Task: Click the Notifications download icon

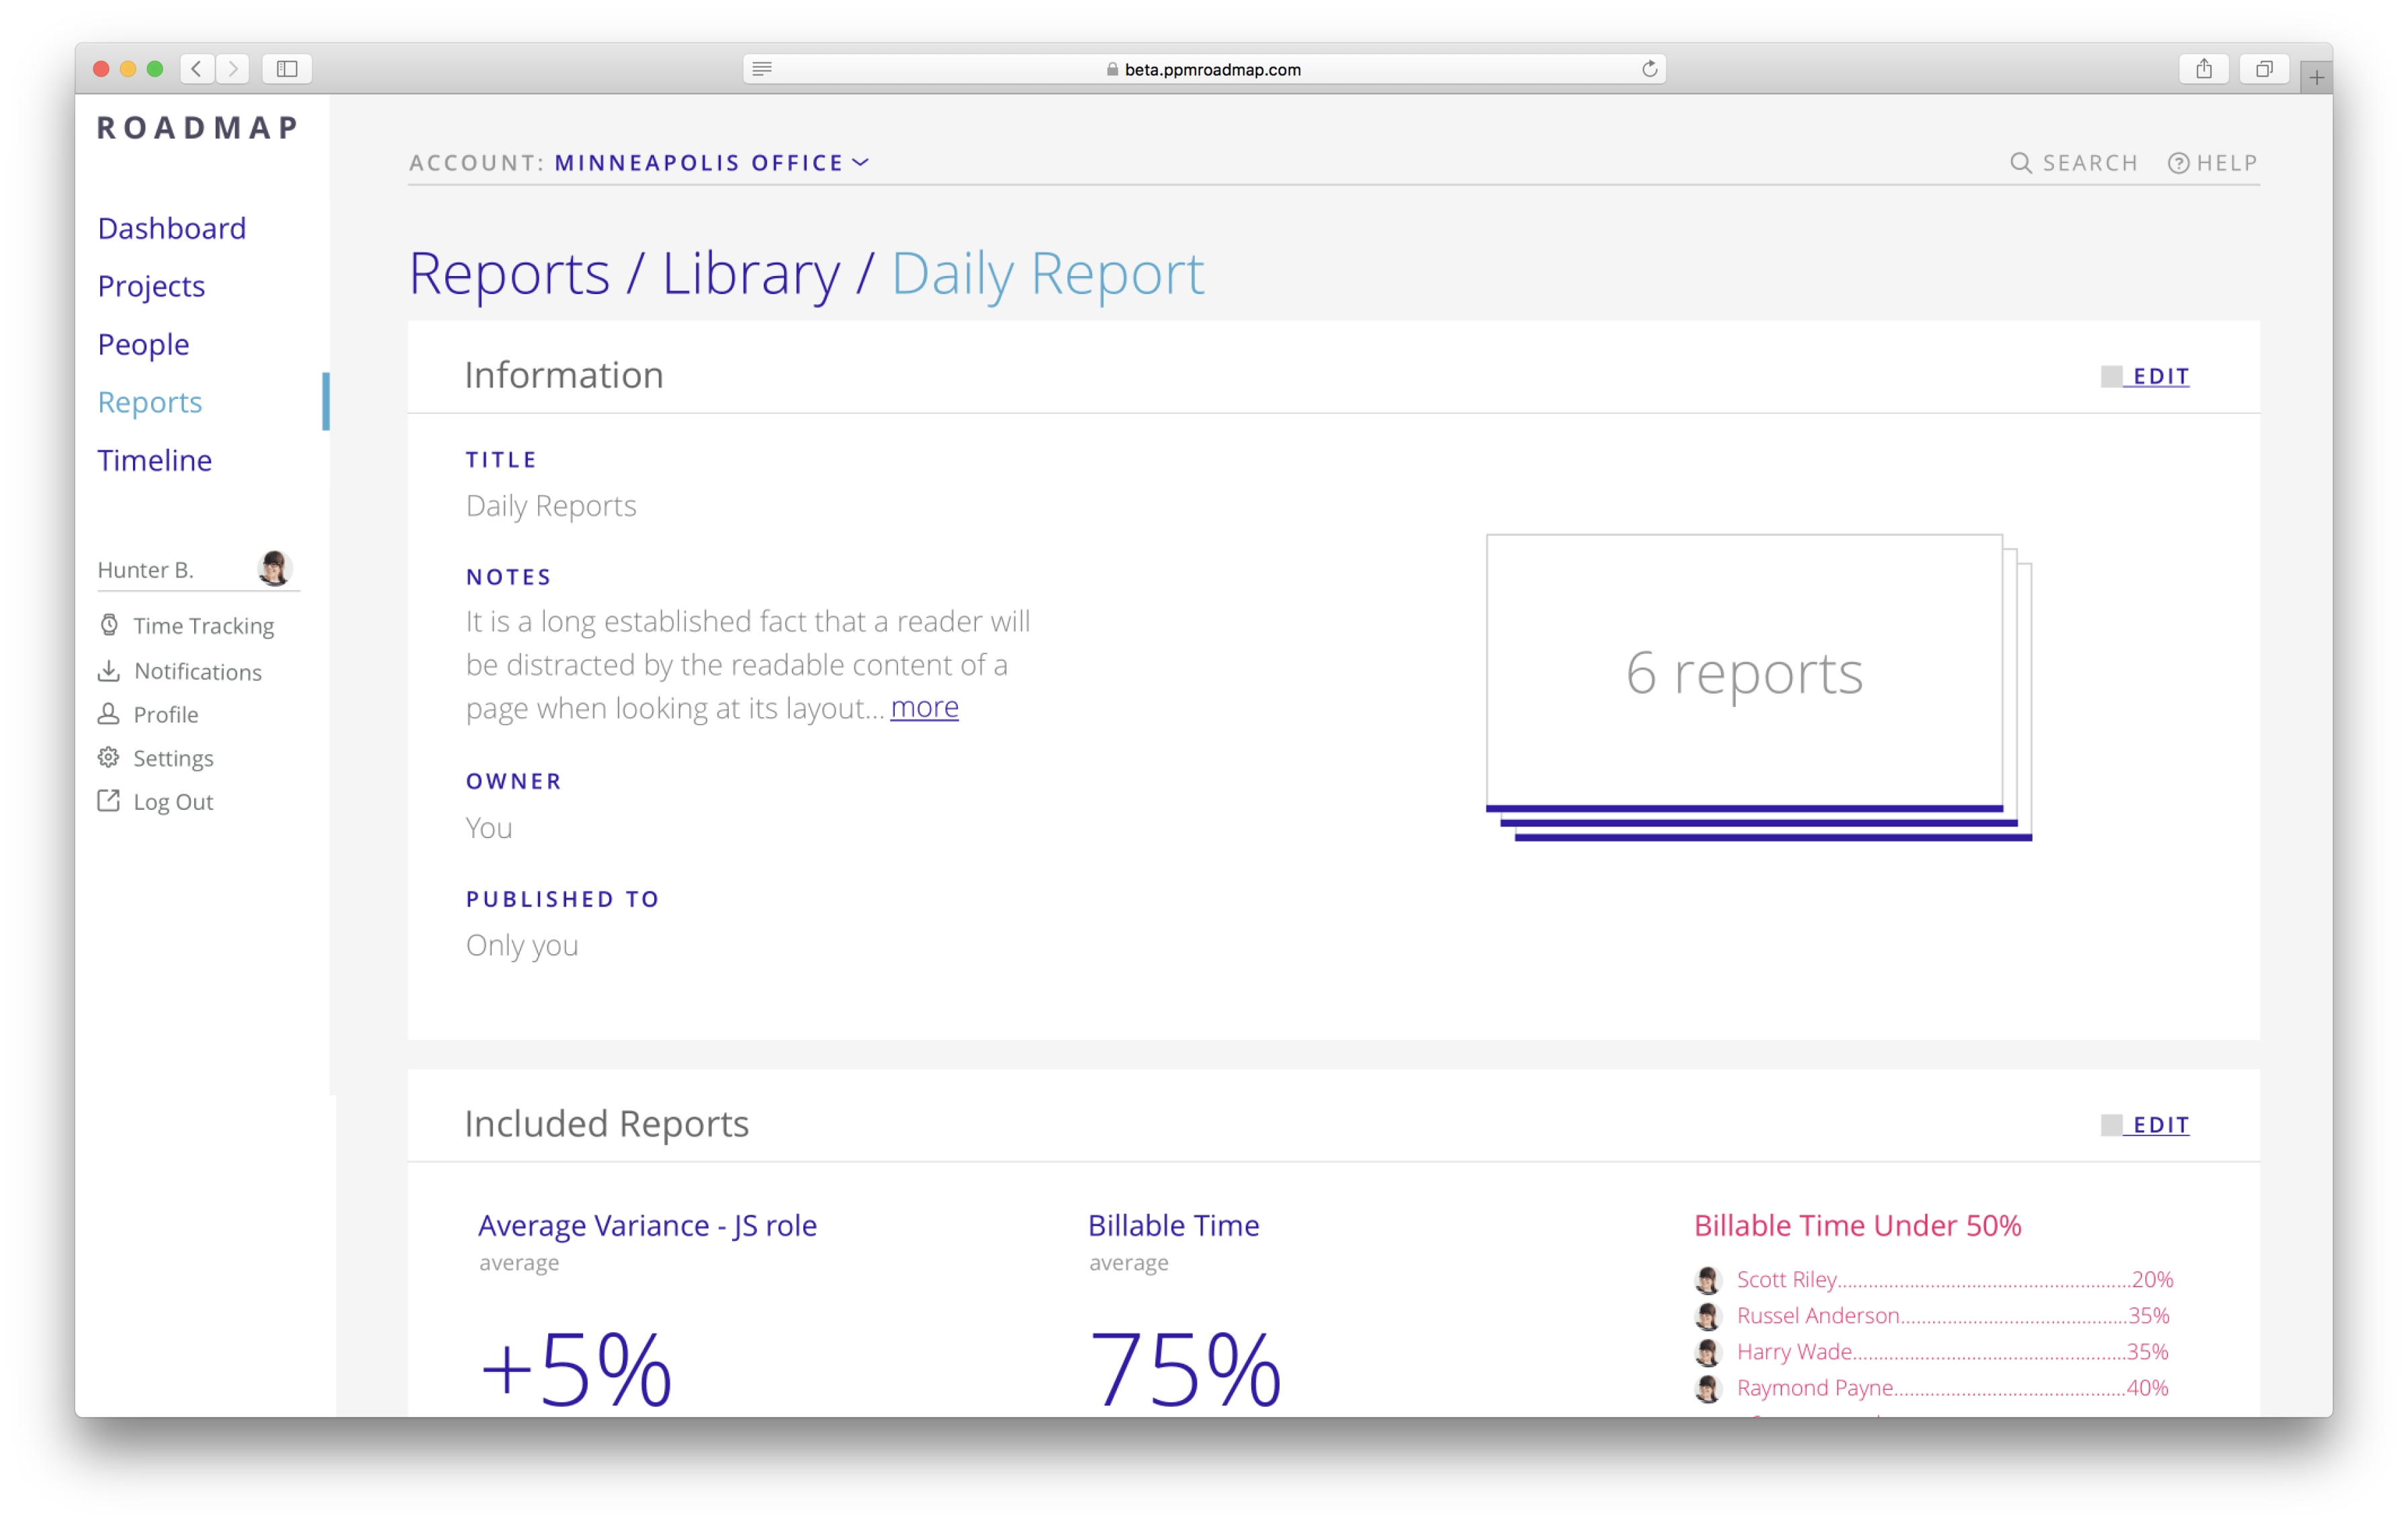Action: [109, 671]
